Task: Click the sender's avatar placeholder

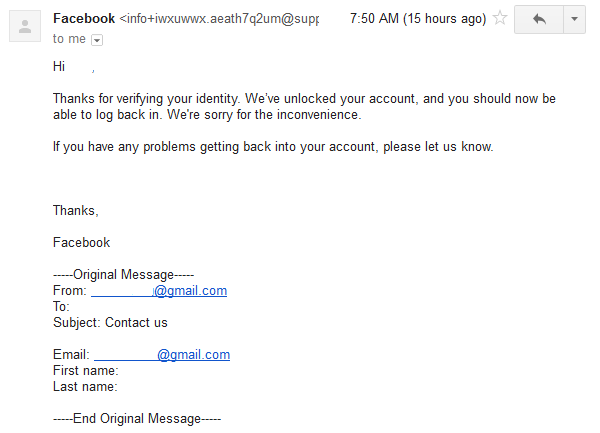Action: pos(25,26)
